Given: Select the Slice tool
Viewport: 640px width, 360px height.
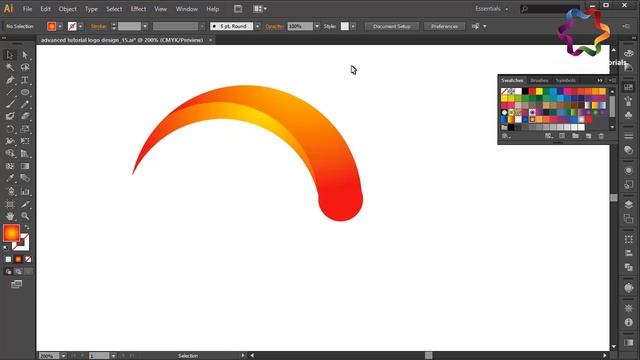Looking at the screenshot, I should coord(25,204).
